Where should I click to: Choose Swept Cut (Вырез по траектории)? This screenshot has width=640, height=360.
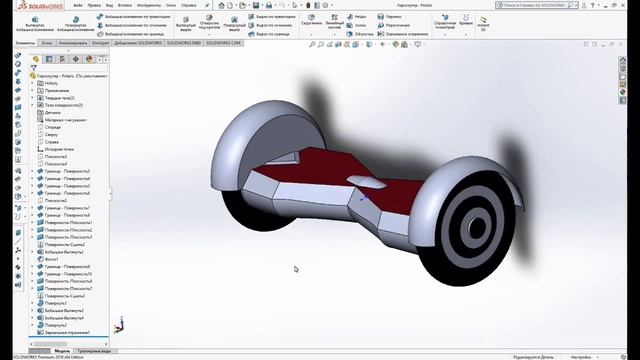click(272, 17)
